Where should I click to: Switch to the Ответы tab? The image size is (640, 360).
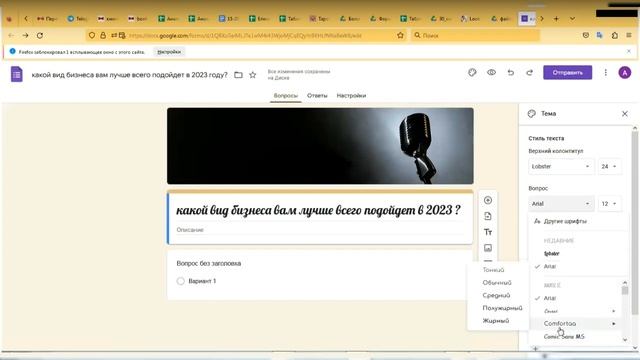317,96
